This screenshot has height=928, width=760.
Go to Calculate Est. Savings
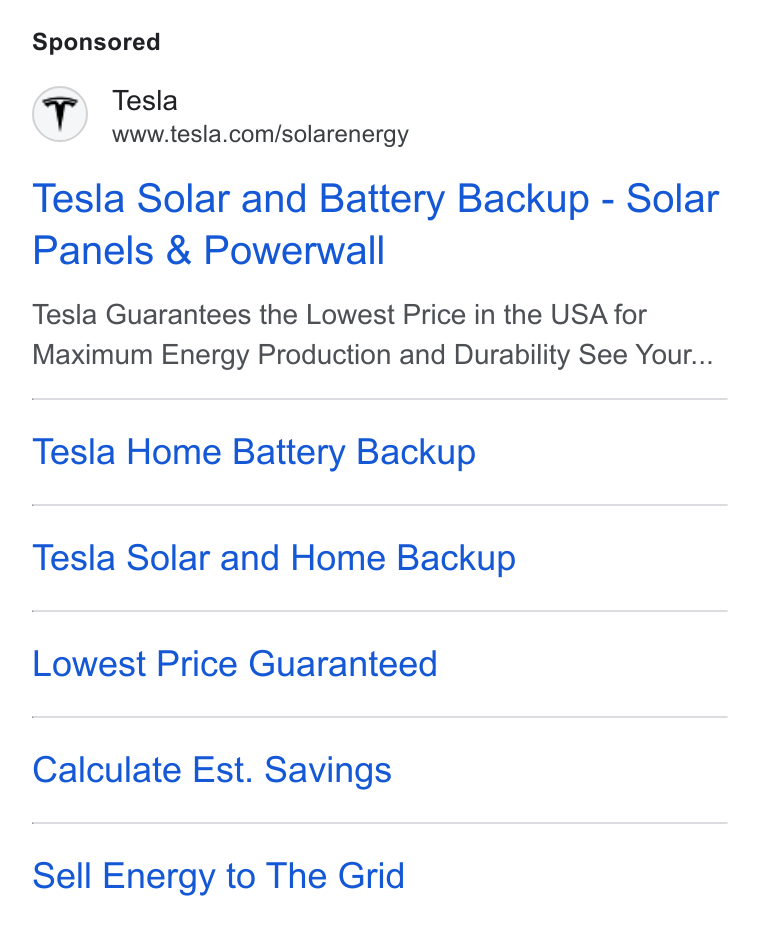pyautogui.click(x=212, y=771)
